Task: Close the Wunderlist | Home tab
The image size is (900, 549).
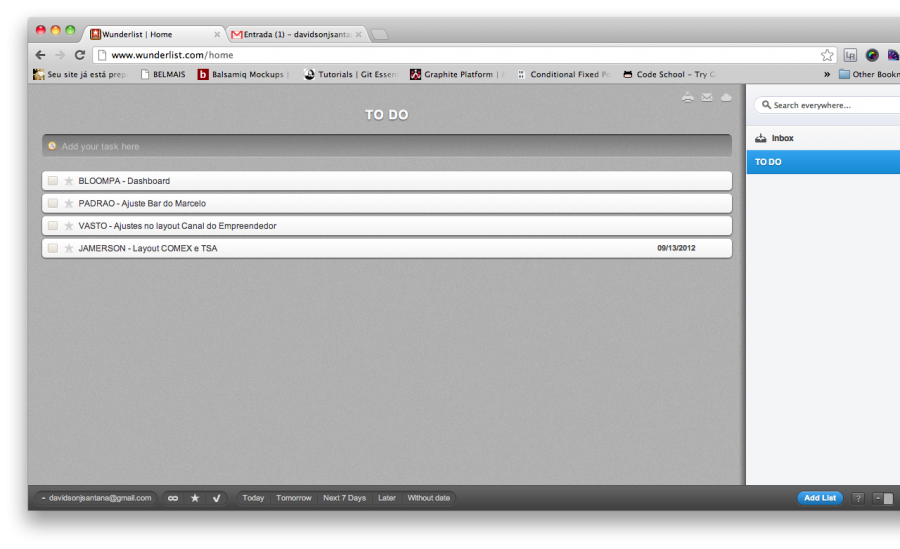Action: tap(217, 34)
